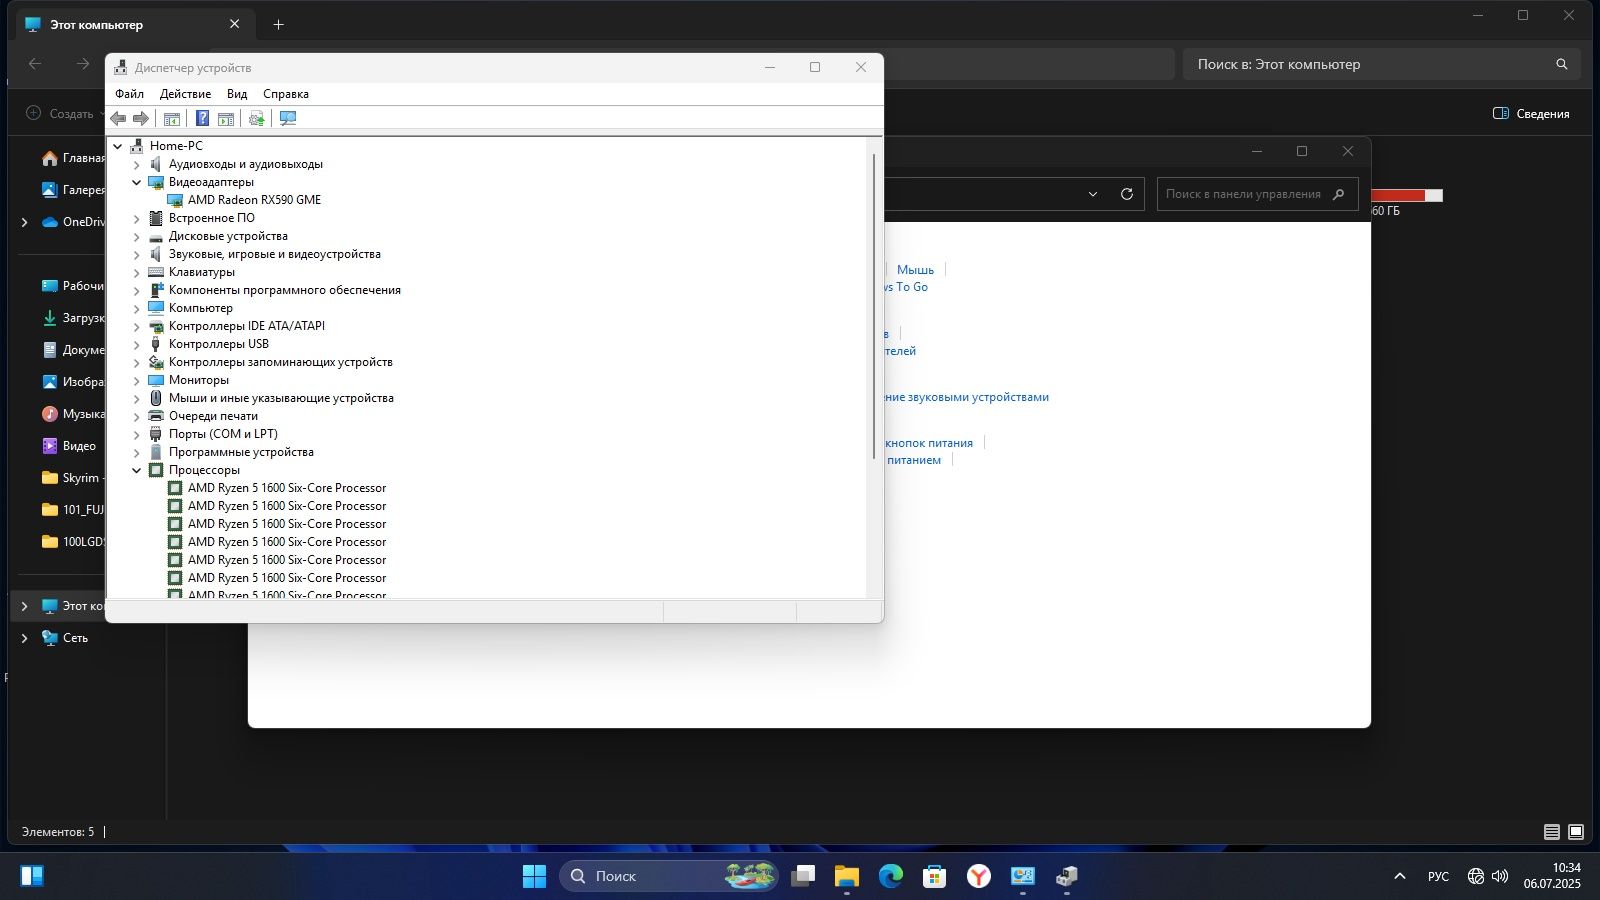The width and height of the screenshot is (1600, 900).
Task: Select the Программные устройства item
Action: click(241, 452)
